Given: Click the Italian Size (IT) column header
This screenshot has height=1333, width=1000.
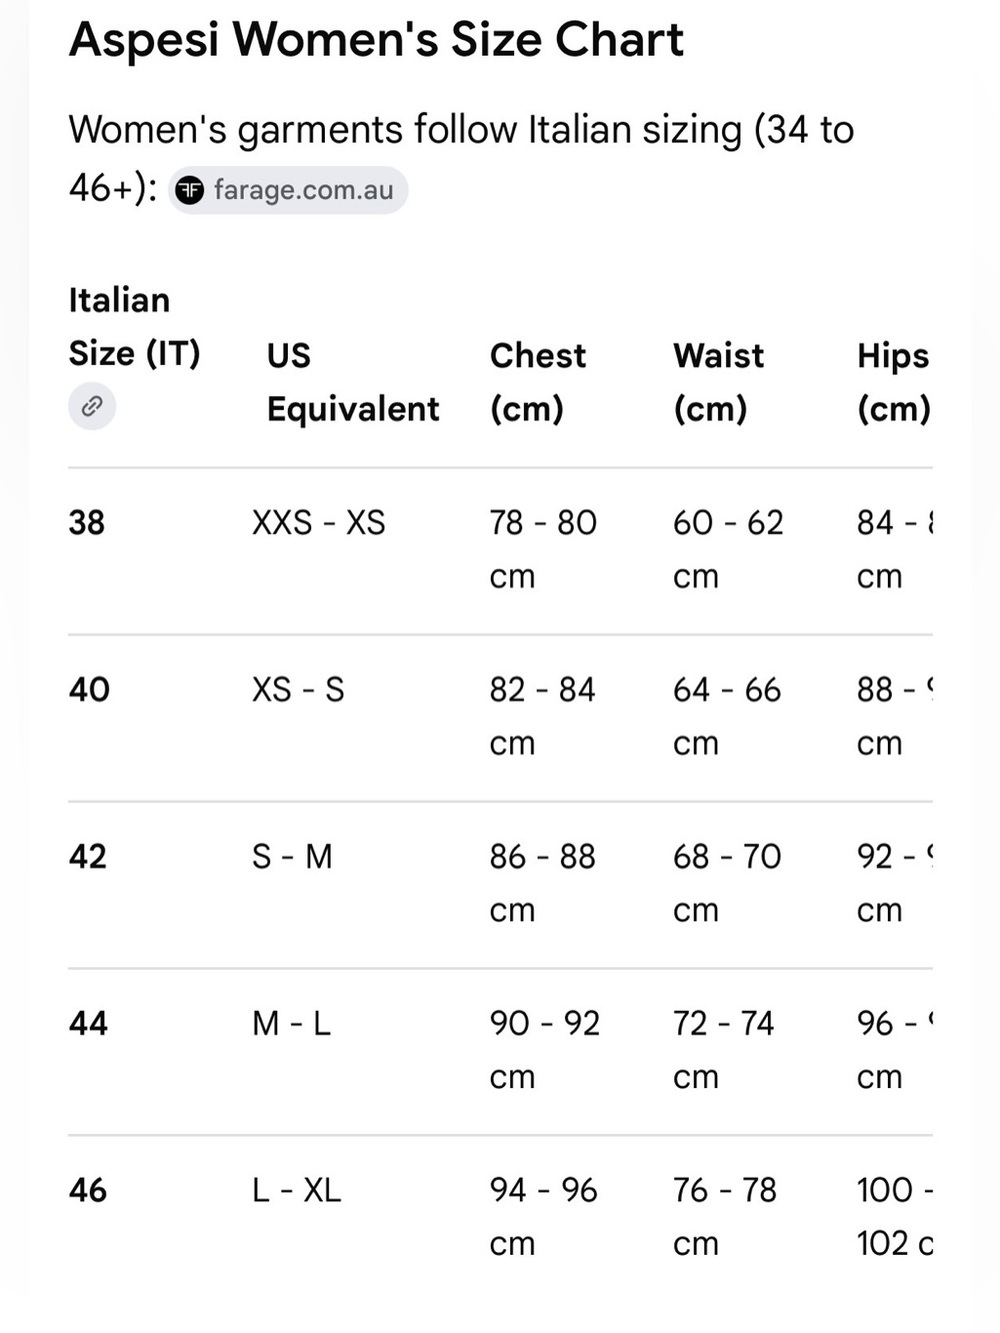Looking at the screenshot, I should 135,327.
